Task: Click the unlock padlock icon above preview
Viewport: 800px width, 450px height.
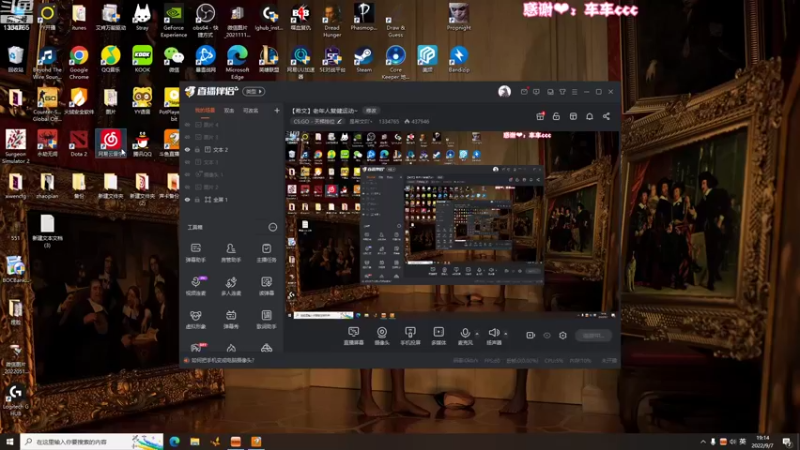Action: [556, 116]
